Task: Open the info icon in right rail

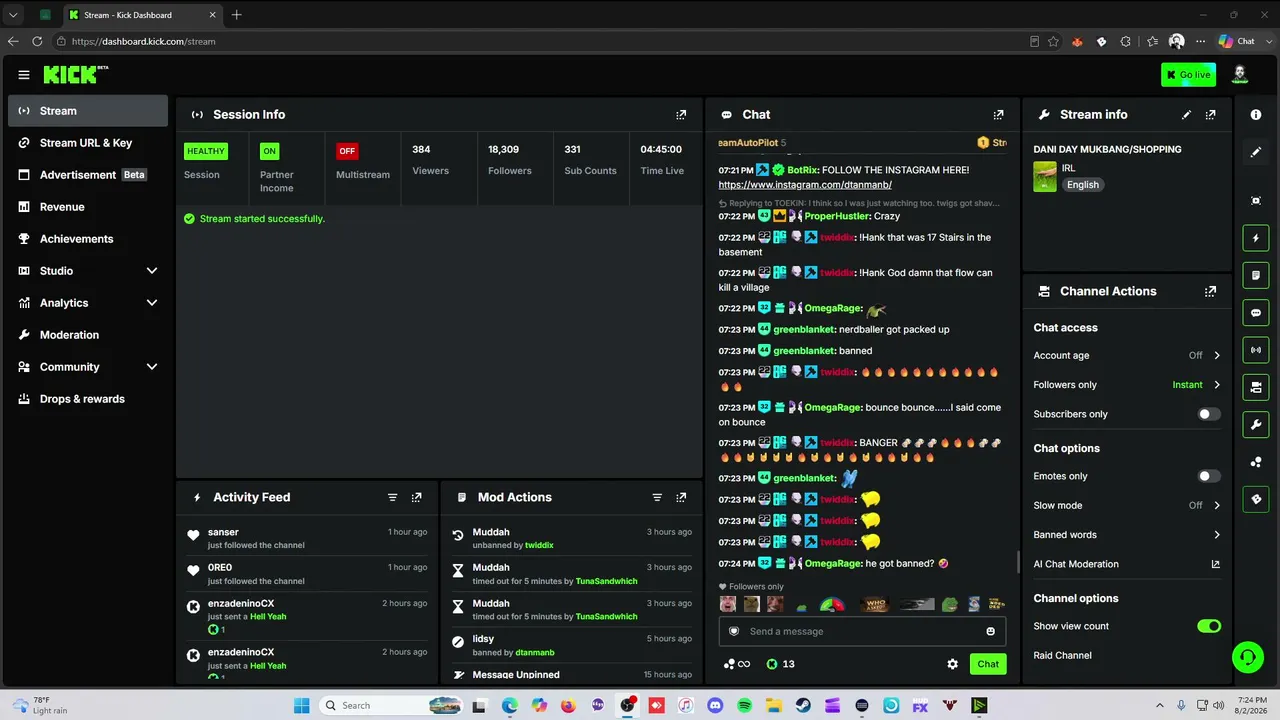Action: point(1256,115)
